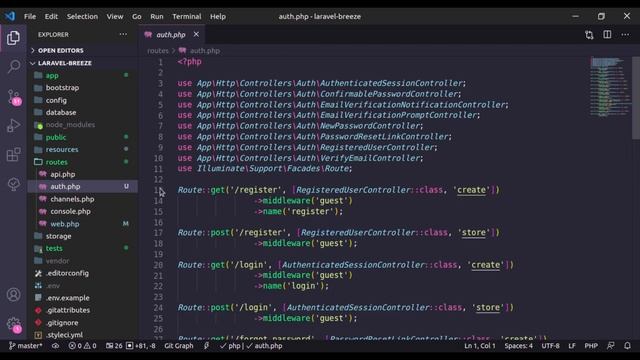The image size is (640, 360).
Task: Open console.php in the explorer
Action: coord(70,211)
